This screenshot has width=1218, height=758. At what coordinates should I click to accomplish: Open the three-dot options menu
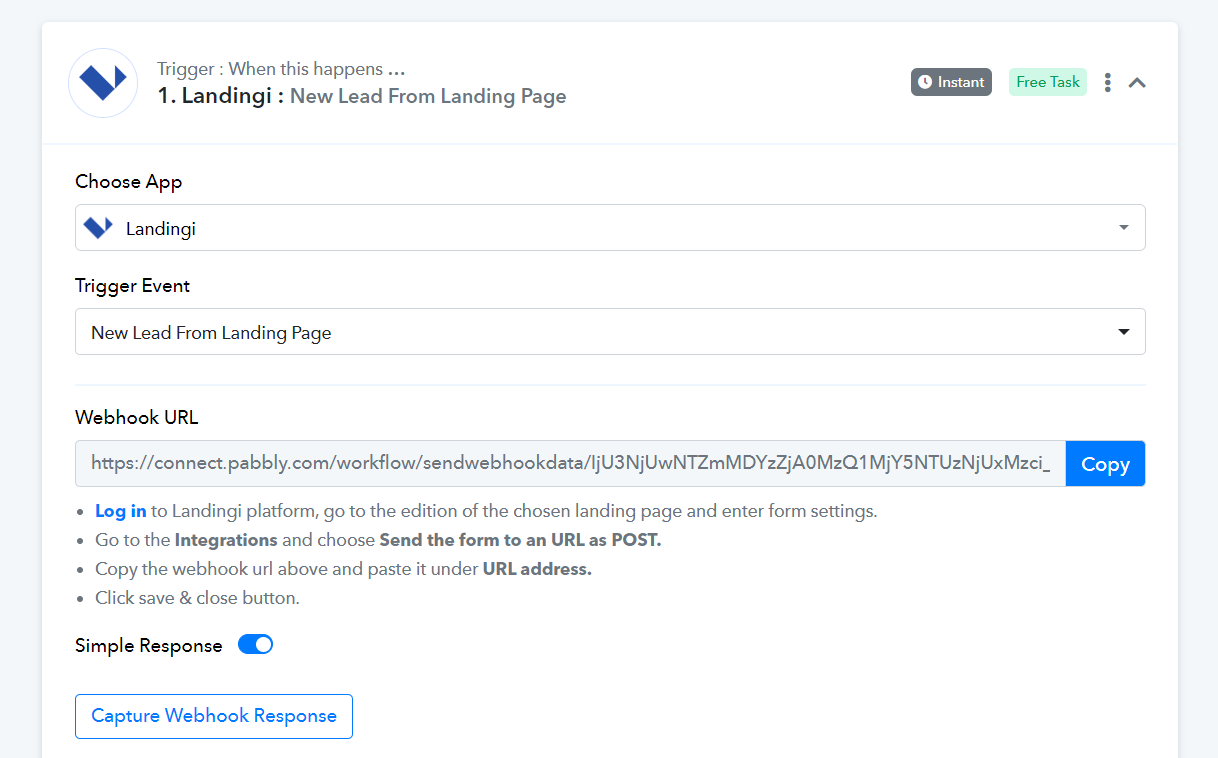pos(1107,82)
